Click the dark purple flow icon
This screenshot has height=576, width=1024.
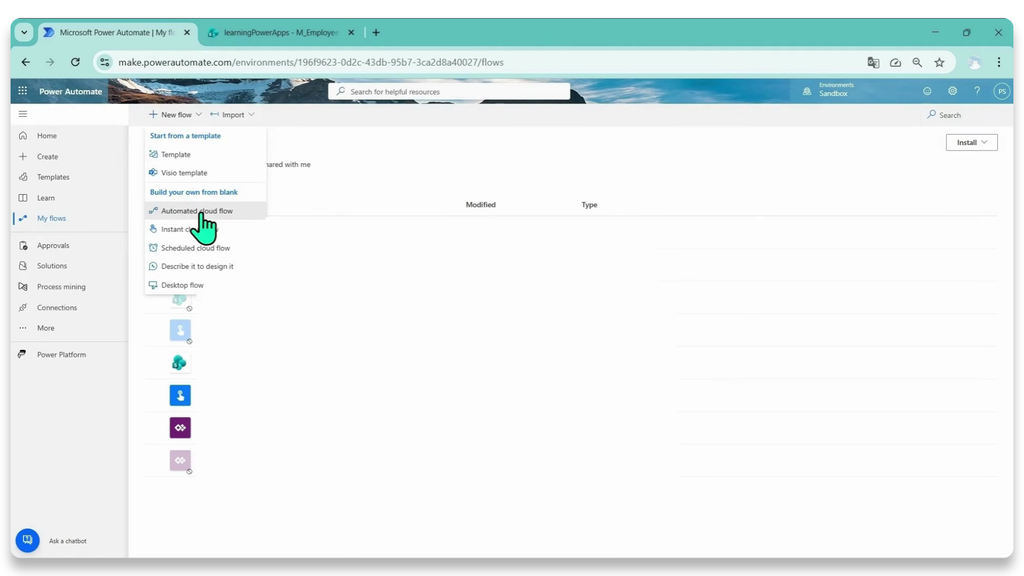click(180, 428)
